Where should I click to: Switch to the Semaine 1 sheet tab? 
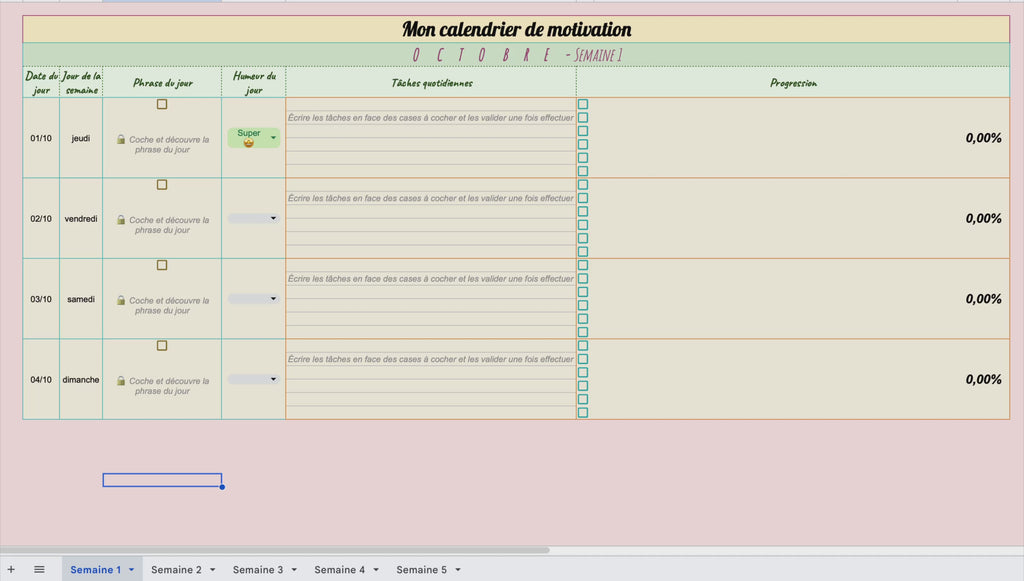click(95, 569)
